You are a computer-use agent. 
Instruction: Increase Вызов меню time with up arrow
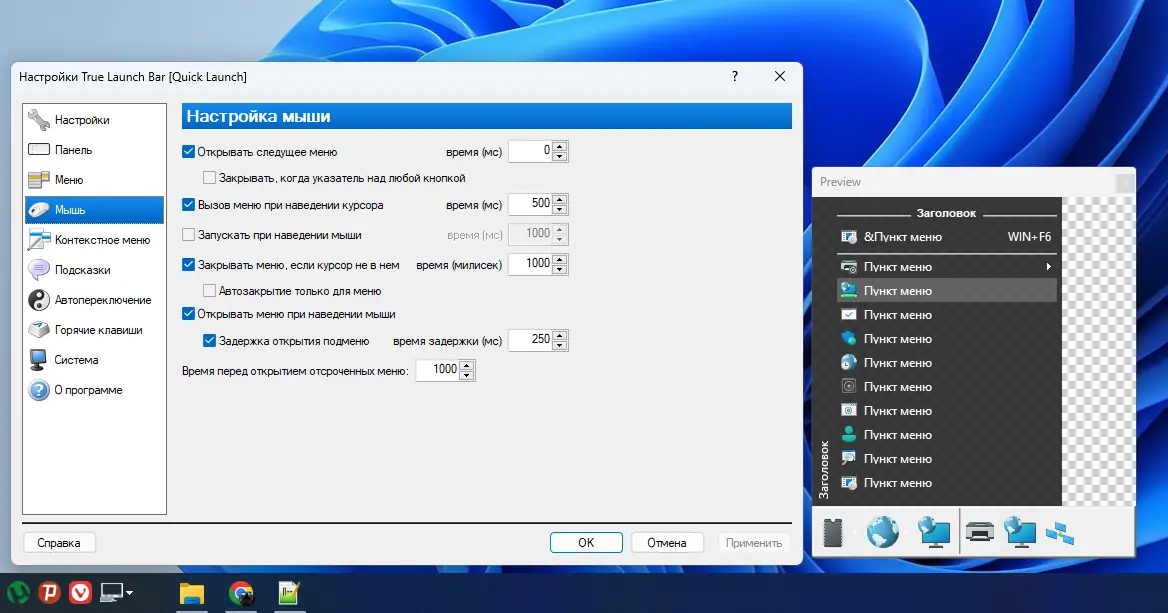560,199
